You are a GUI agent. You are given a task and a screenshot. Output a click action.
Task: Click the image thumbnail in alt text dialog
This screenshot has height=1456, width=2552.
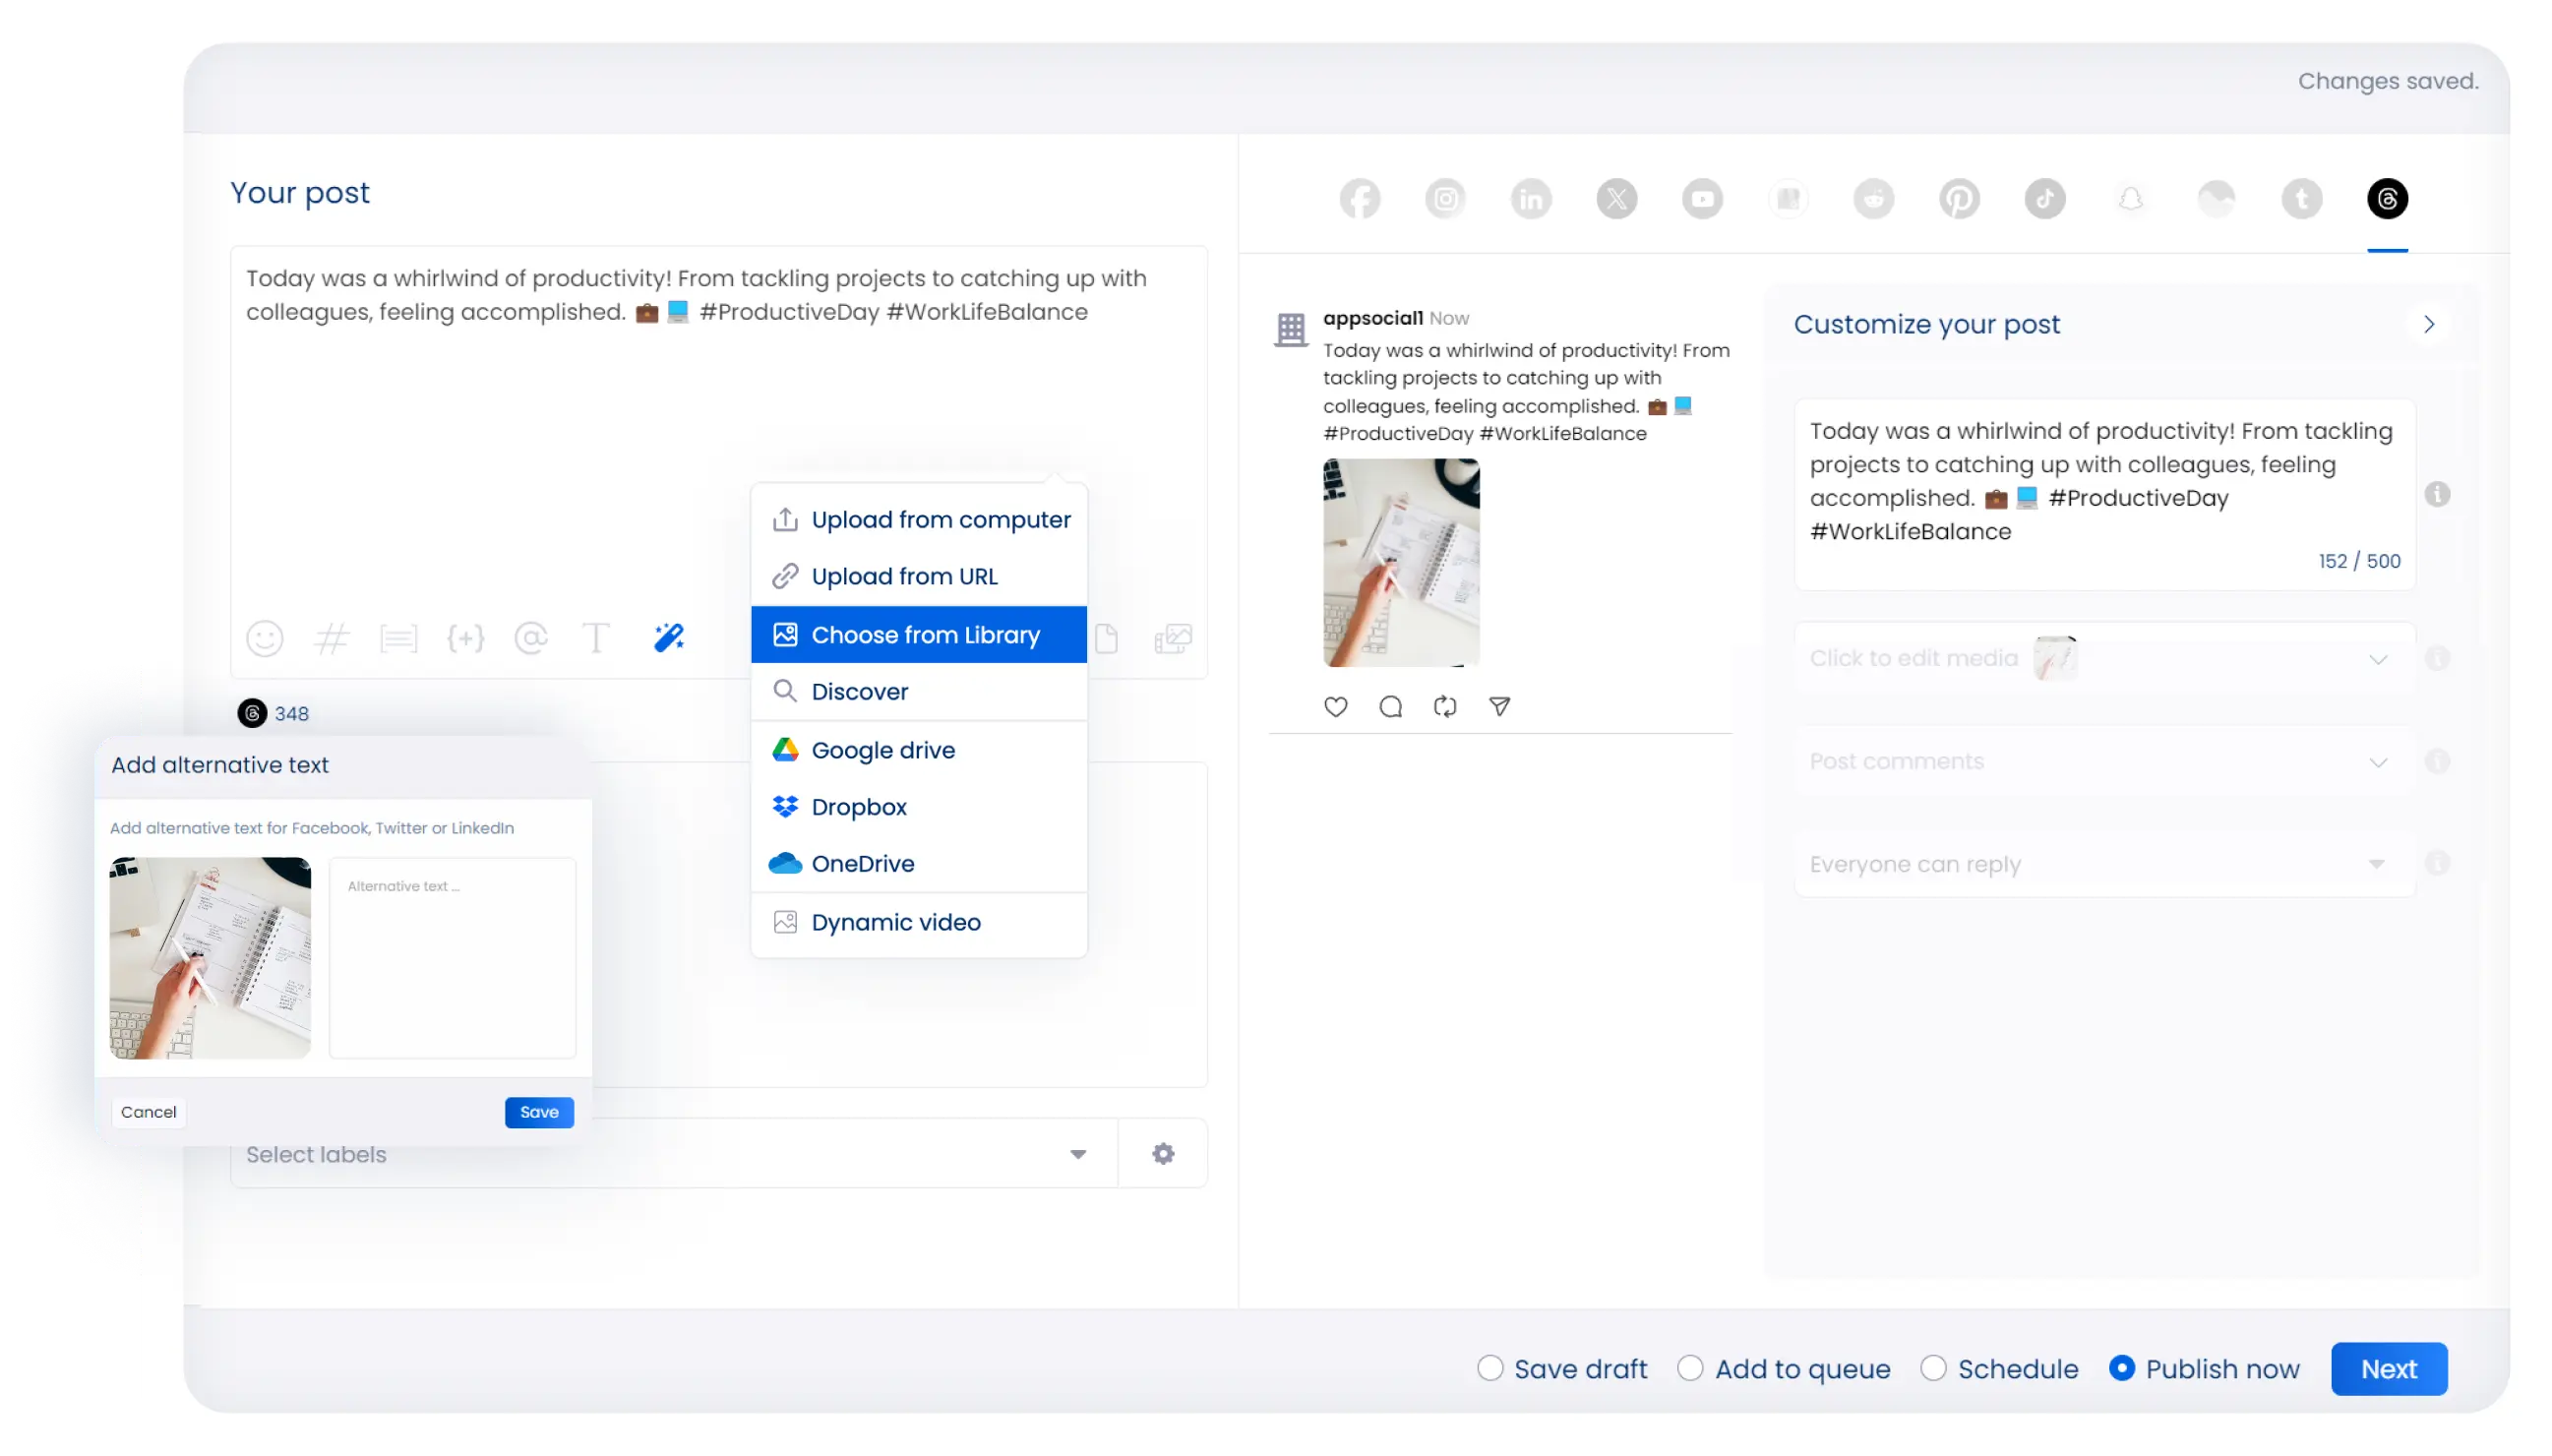click(x=210, y=957)
